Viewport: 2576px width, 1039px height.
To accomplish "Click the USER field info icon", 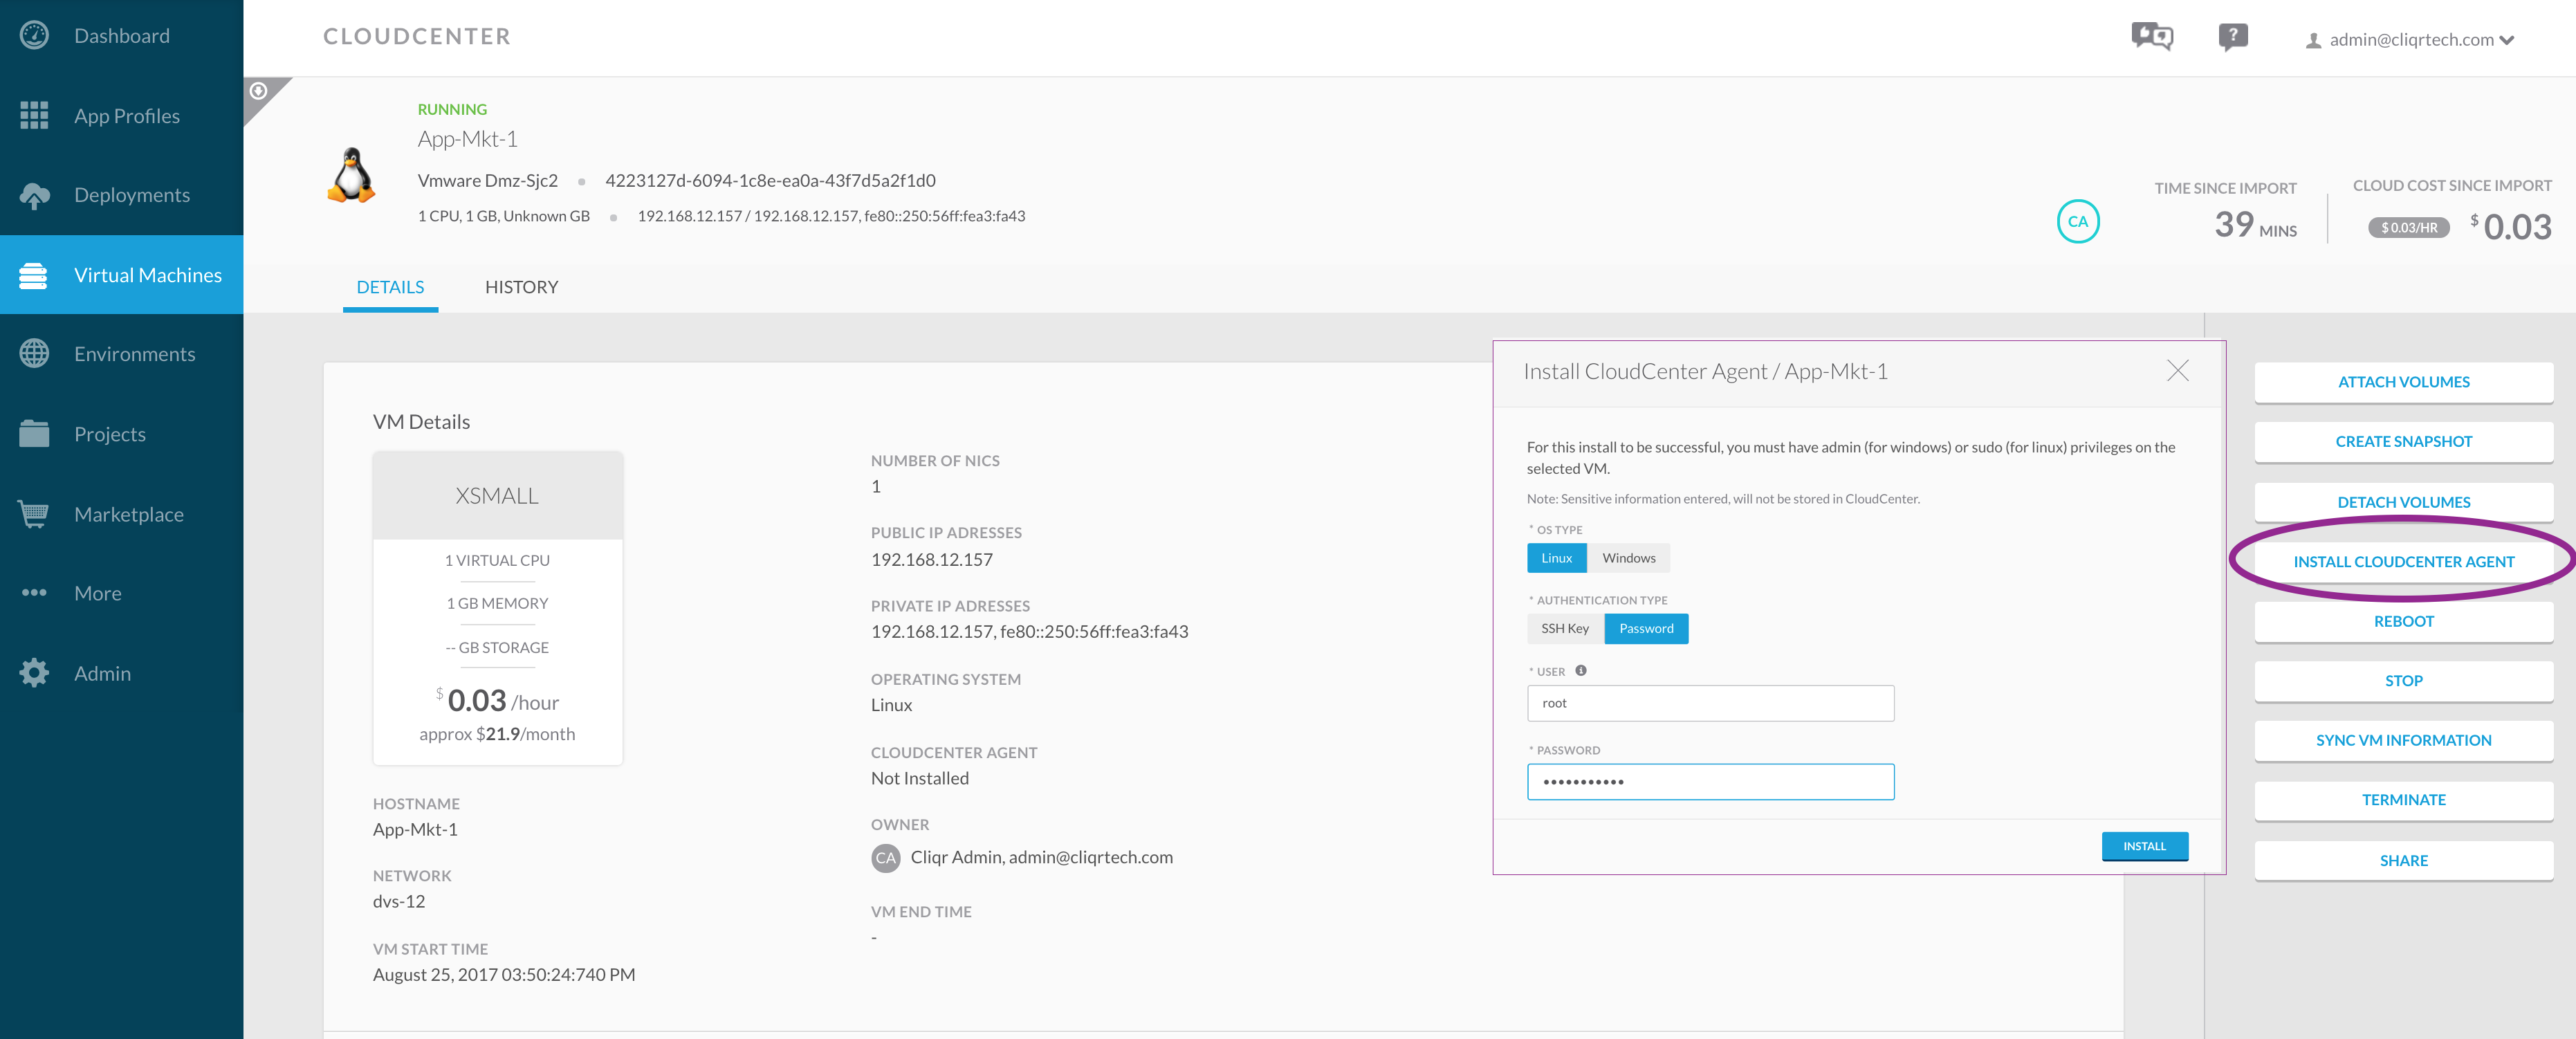I will [x=1581, y=671].
